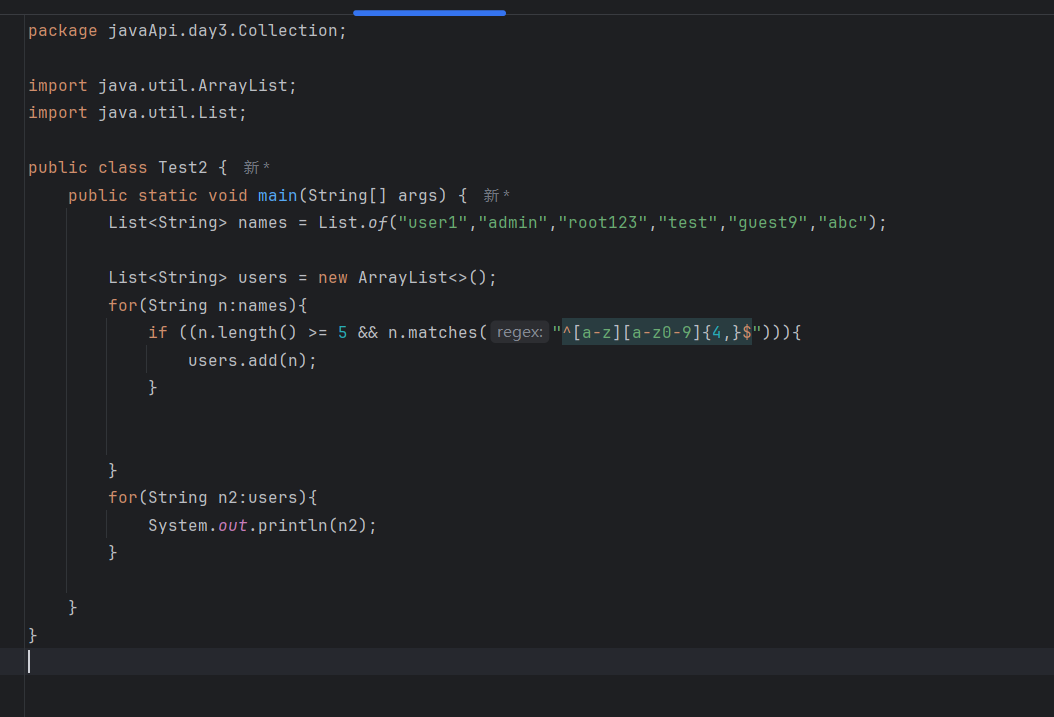Click the n2 variable in second for loop
The width and height of the screenshot is (1054, 717).
(229, 497)
